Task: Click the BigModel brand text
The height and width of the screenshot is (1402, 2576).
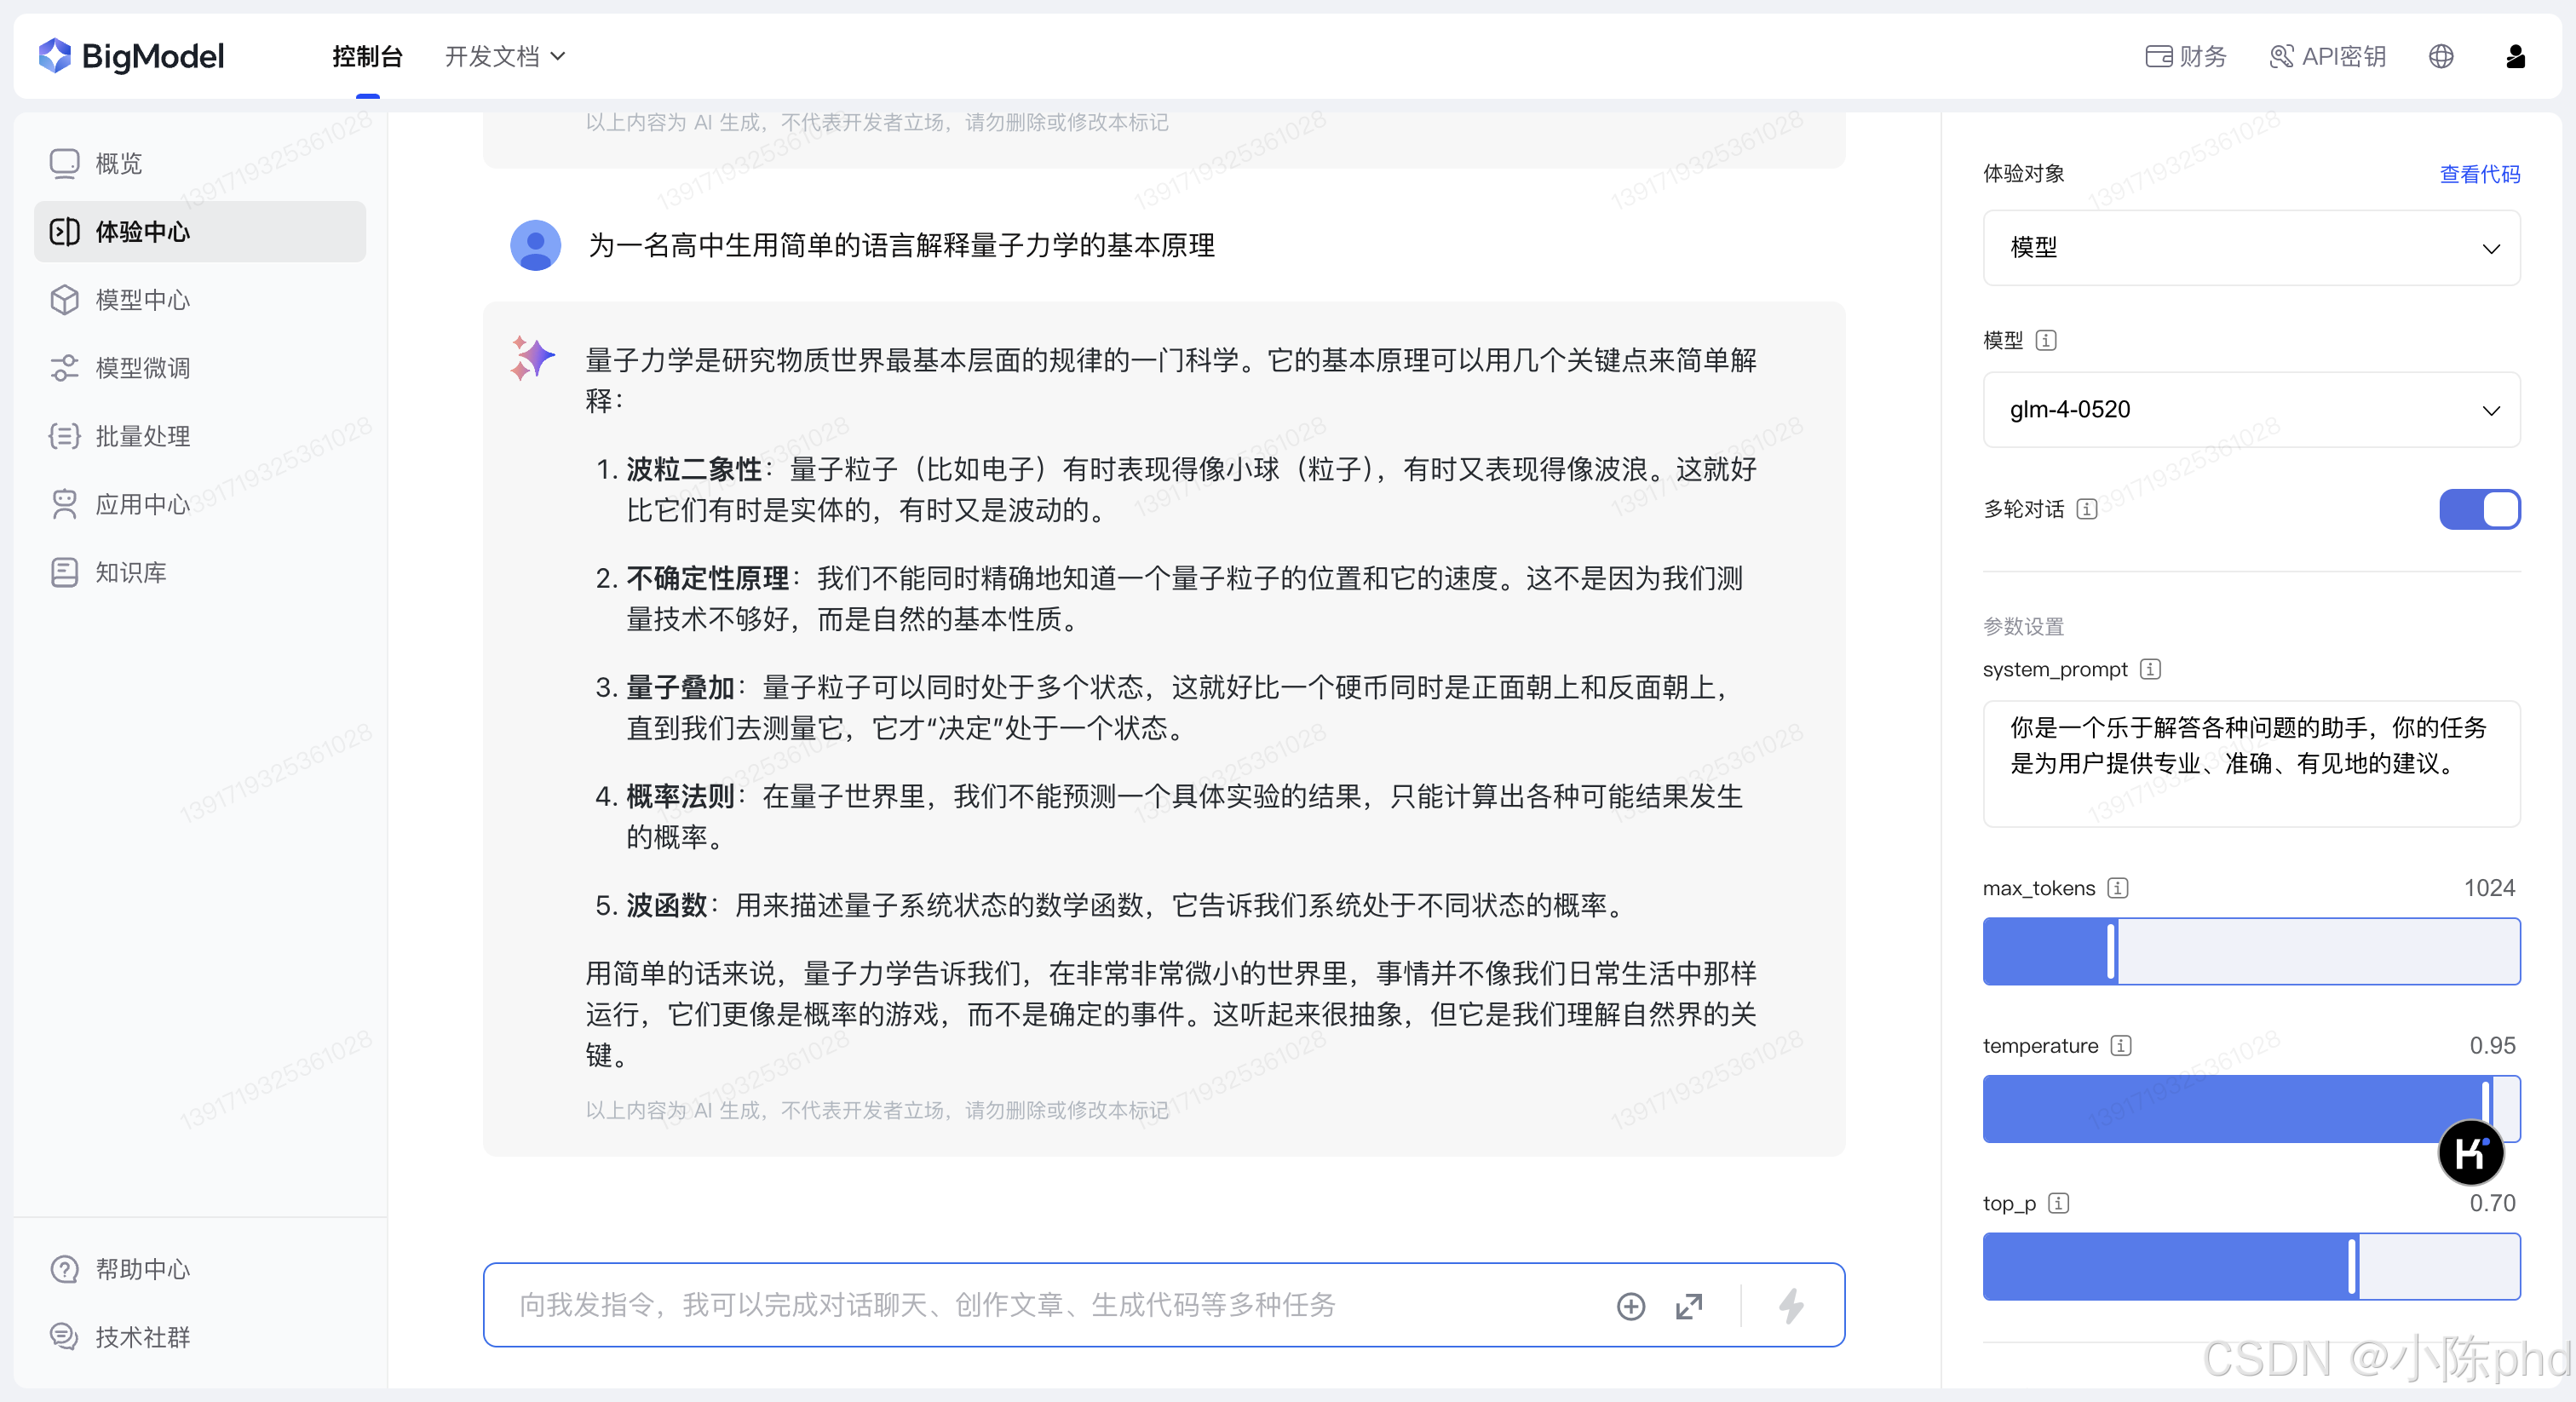Action: (153, 56)
